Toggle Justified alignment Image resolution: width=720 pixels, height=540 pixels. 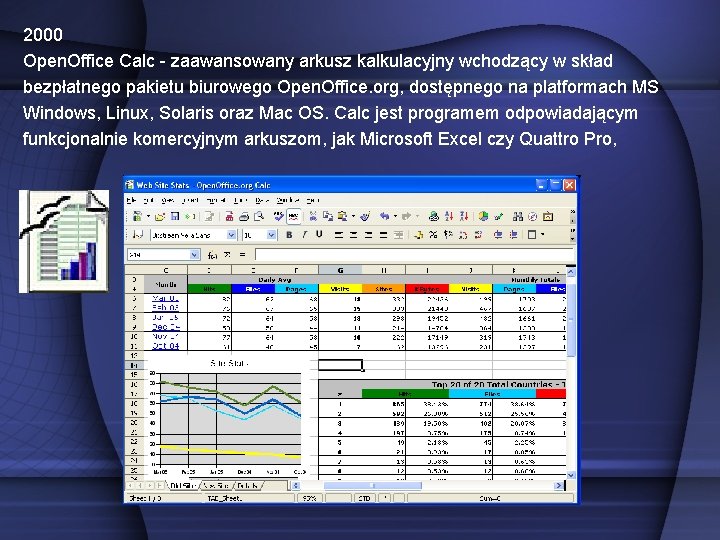coord(383,235)
